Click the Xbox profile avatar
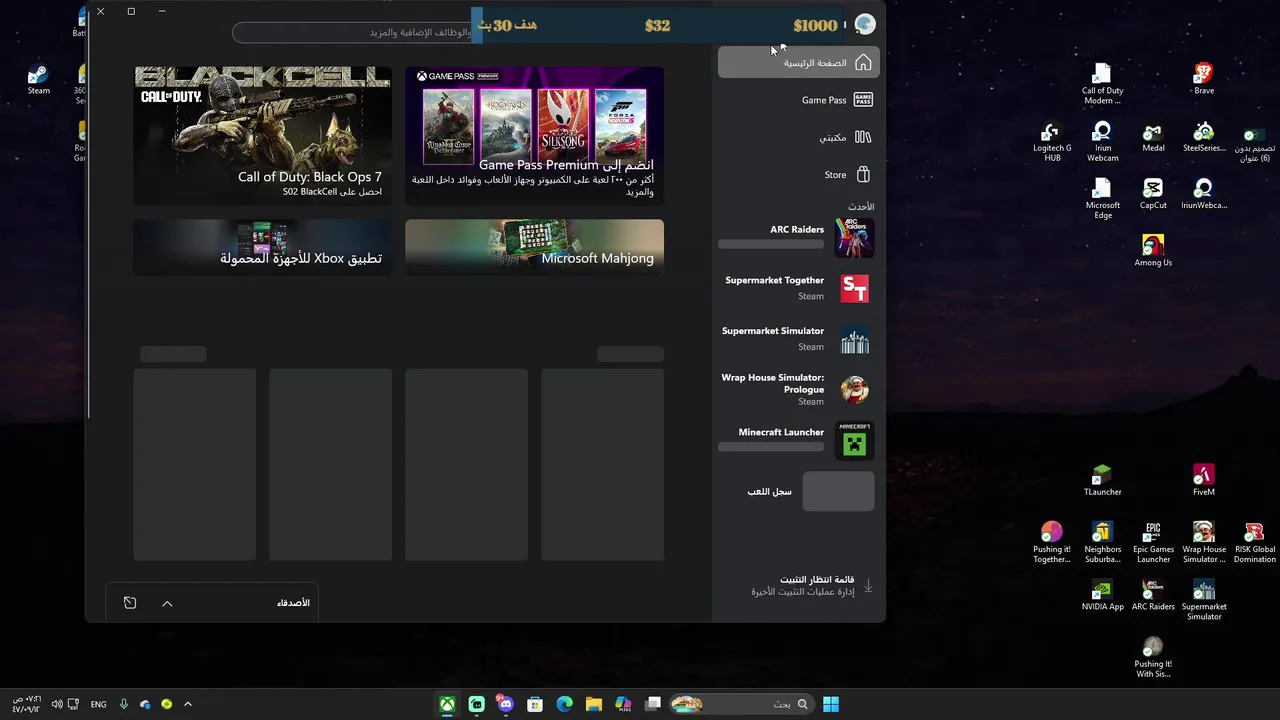Image resolution: width=1280 pixels, height=720 pixels. point(865,24)
